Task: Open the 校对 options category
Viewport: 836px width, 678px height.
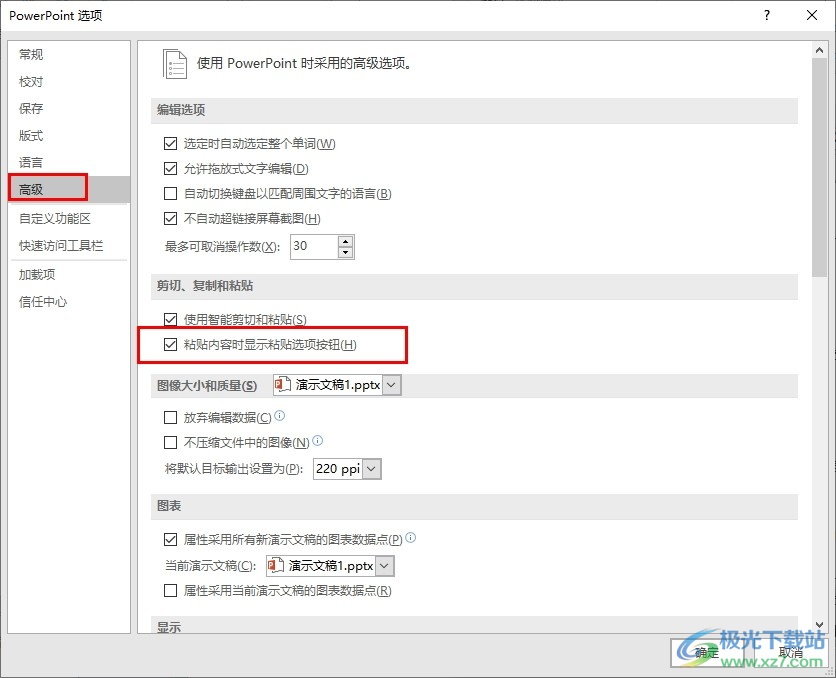Action: [69, 82]
